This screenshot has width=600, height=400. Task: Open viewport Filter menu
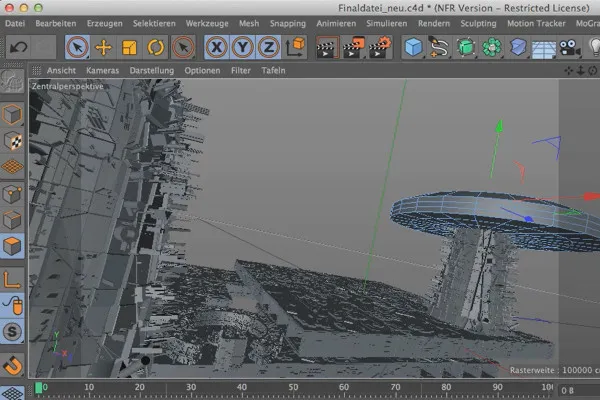click(241, 70)
